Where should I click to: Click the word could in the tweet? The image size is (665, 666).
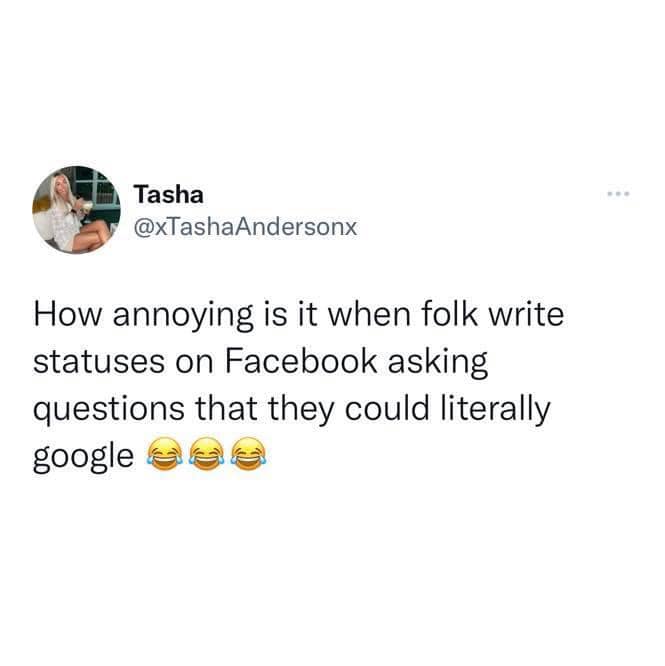[x=387, y=408]
